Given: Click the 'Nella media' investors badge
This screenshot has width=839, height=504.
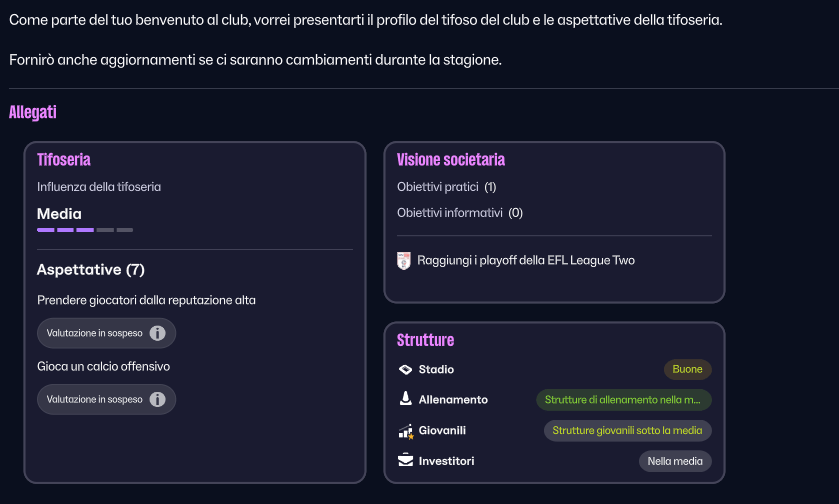Looking at the screenshot, I should pyautogui.click(x=675, y=461).
